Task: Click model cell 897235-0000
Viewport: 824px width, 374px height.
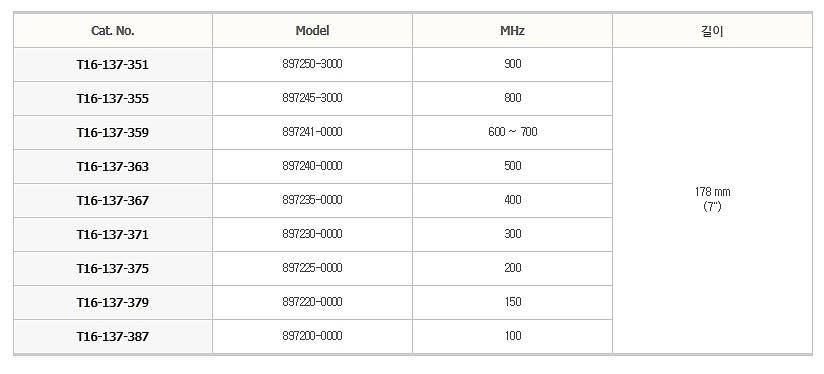Action: (x=313, y=201)
